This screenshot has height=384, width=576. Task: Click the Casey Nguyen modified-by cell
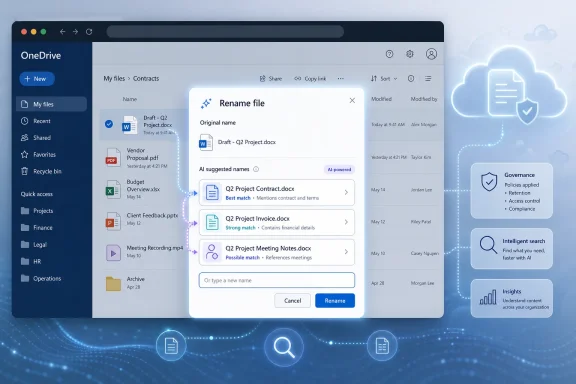tap(425, 253)
